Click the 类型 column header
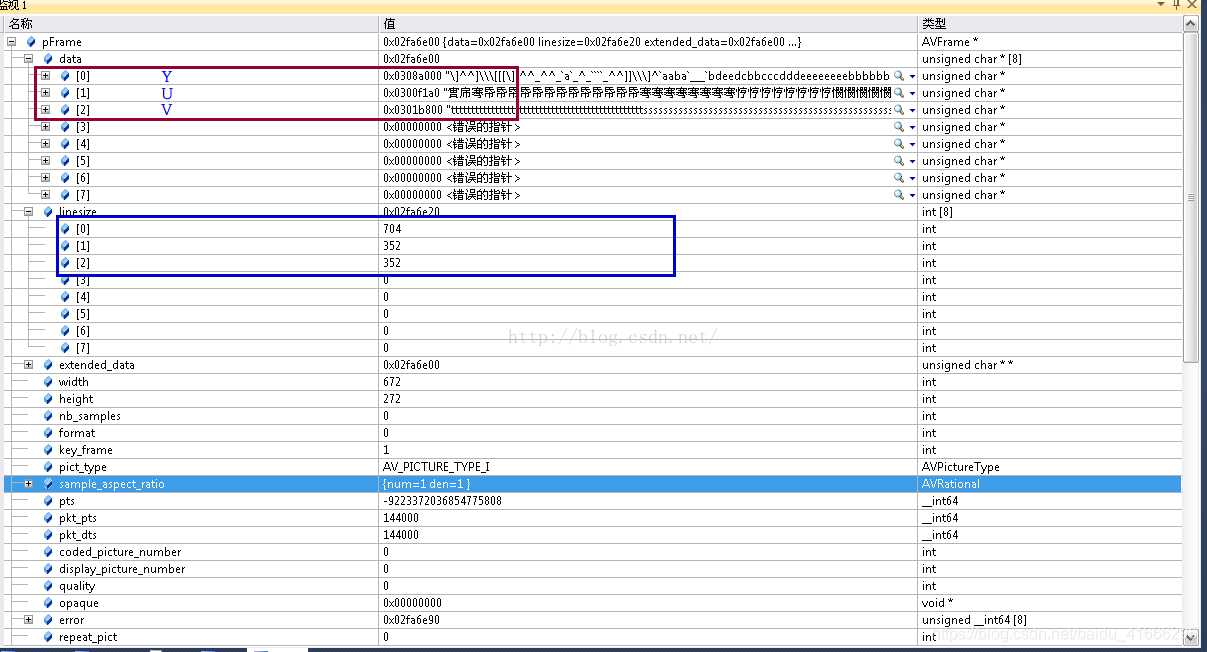The width and height of the screenshot is (1207, 652). pyautogui.click(x=1050, y=23)
